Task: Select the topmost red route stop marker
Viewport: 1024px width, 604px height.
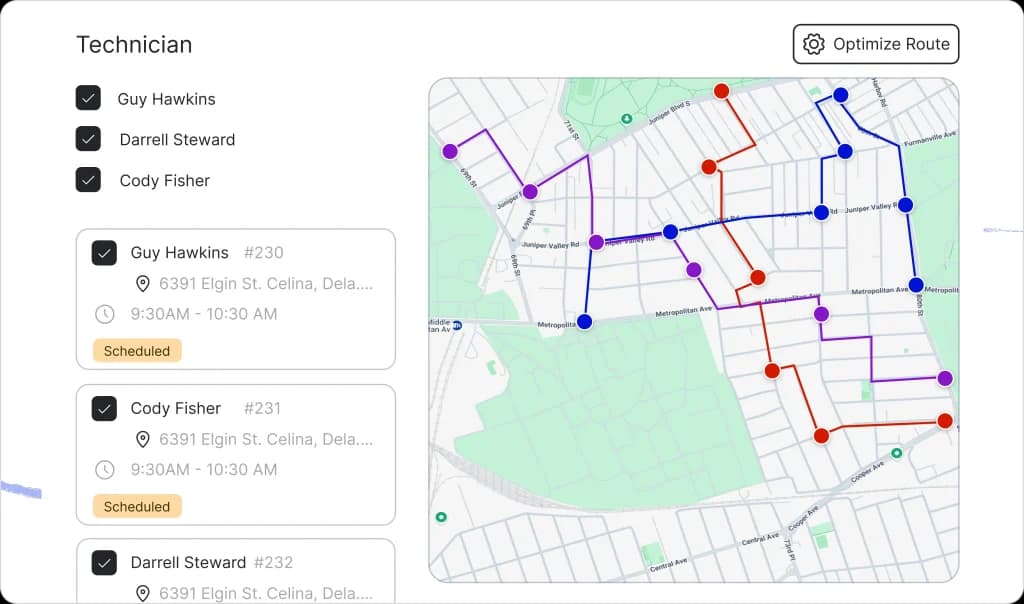Action: point(721,91)
